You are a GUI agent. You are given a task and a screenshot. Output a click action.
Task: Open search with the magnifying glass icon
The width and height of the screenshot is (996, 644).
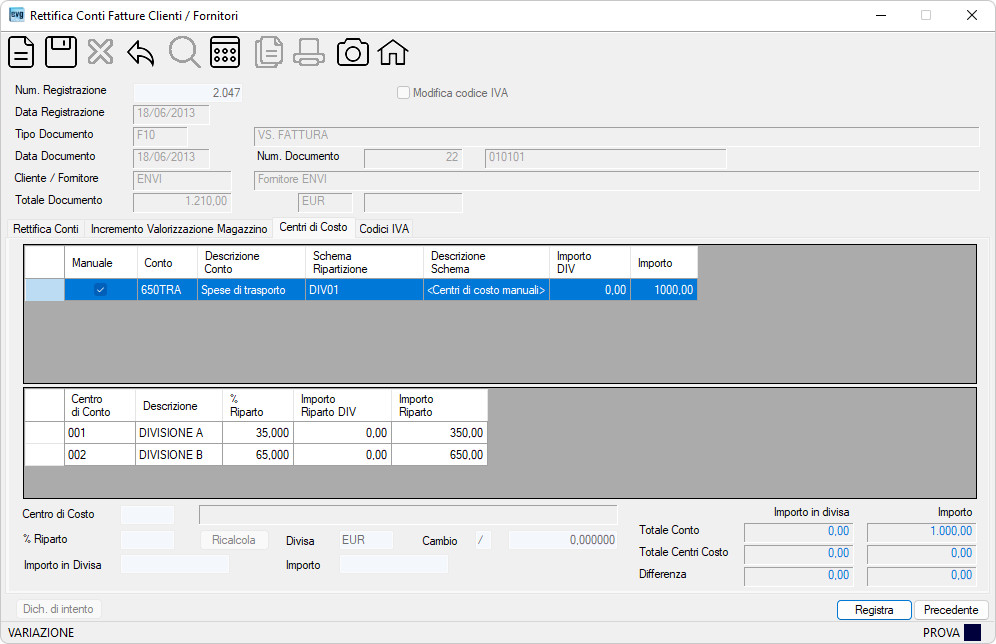click(x=184, y=51)
